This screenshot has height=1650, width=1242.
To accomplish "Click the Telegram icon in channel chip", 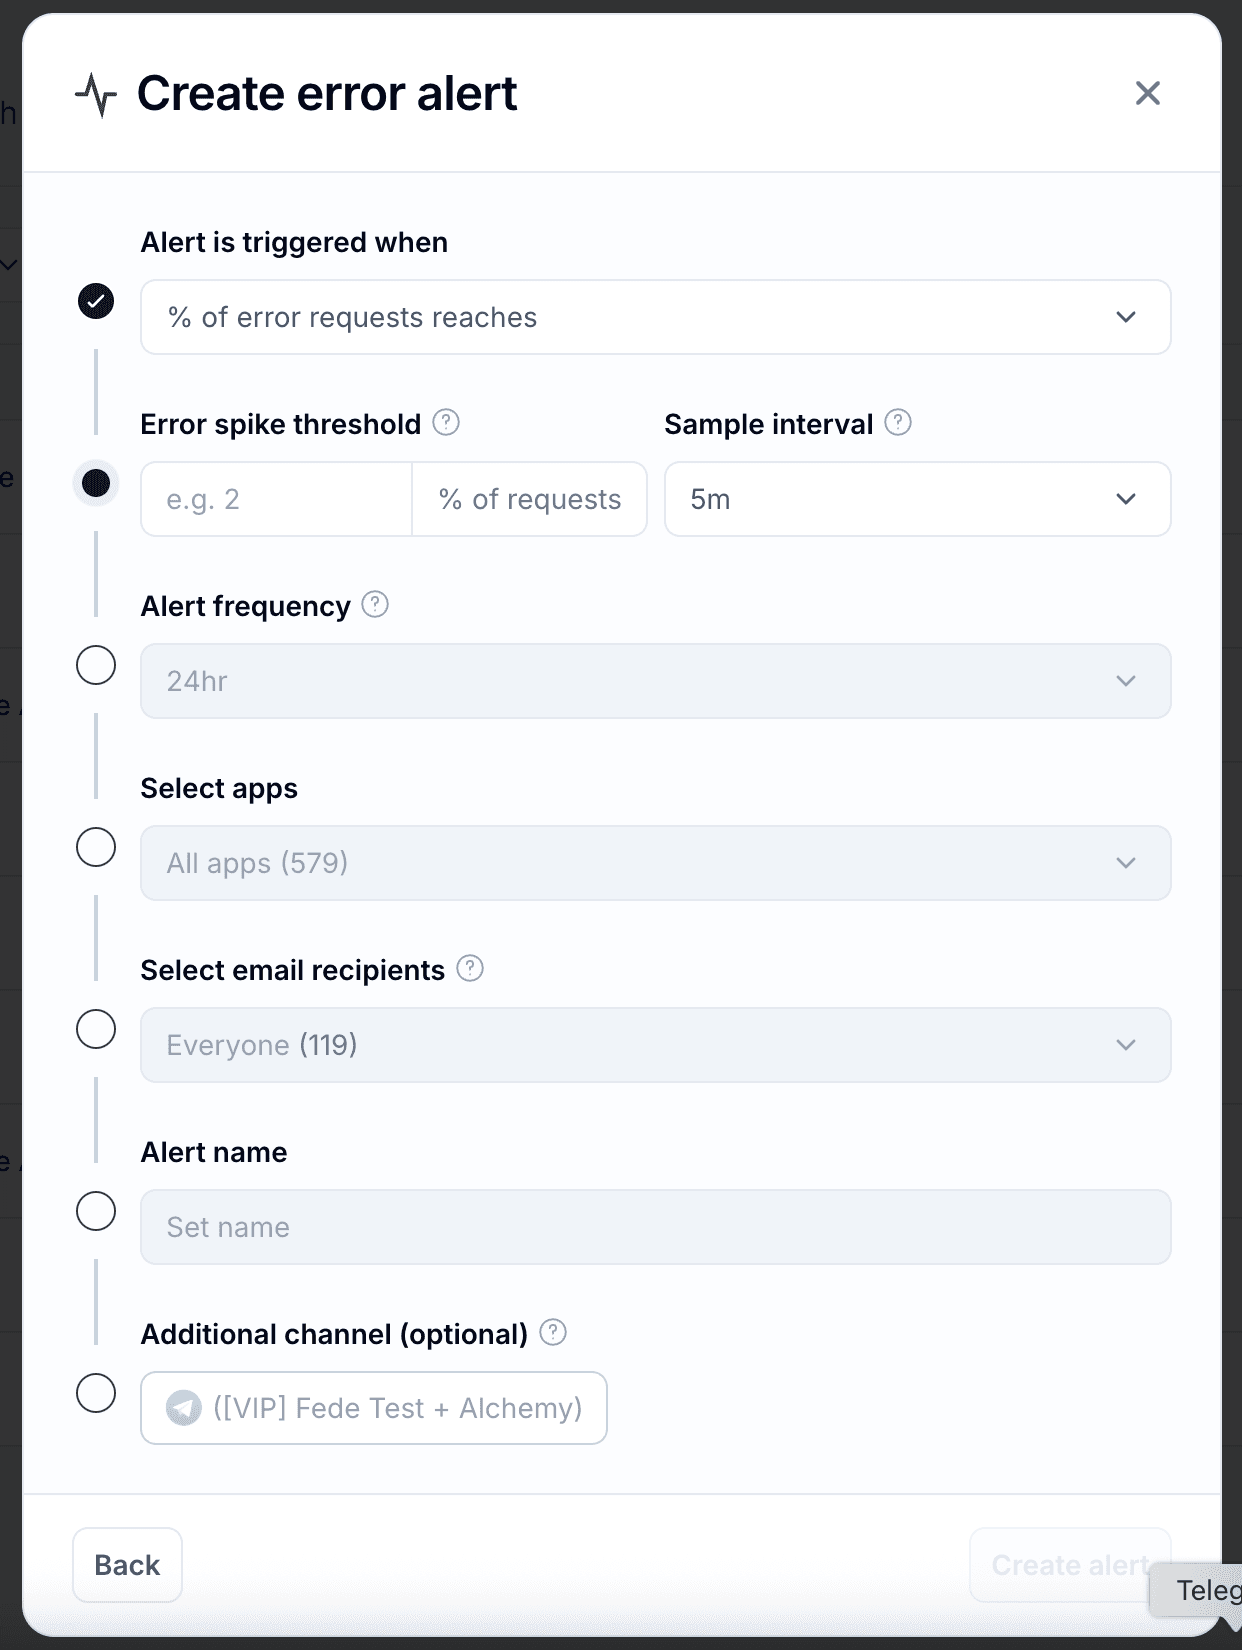I will click(184, 1408).
